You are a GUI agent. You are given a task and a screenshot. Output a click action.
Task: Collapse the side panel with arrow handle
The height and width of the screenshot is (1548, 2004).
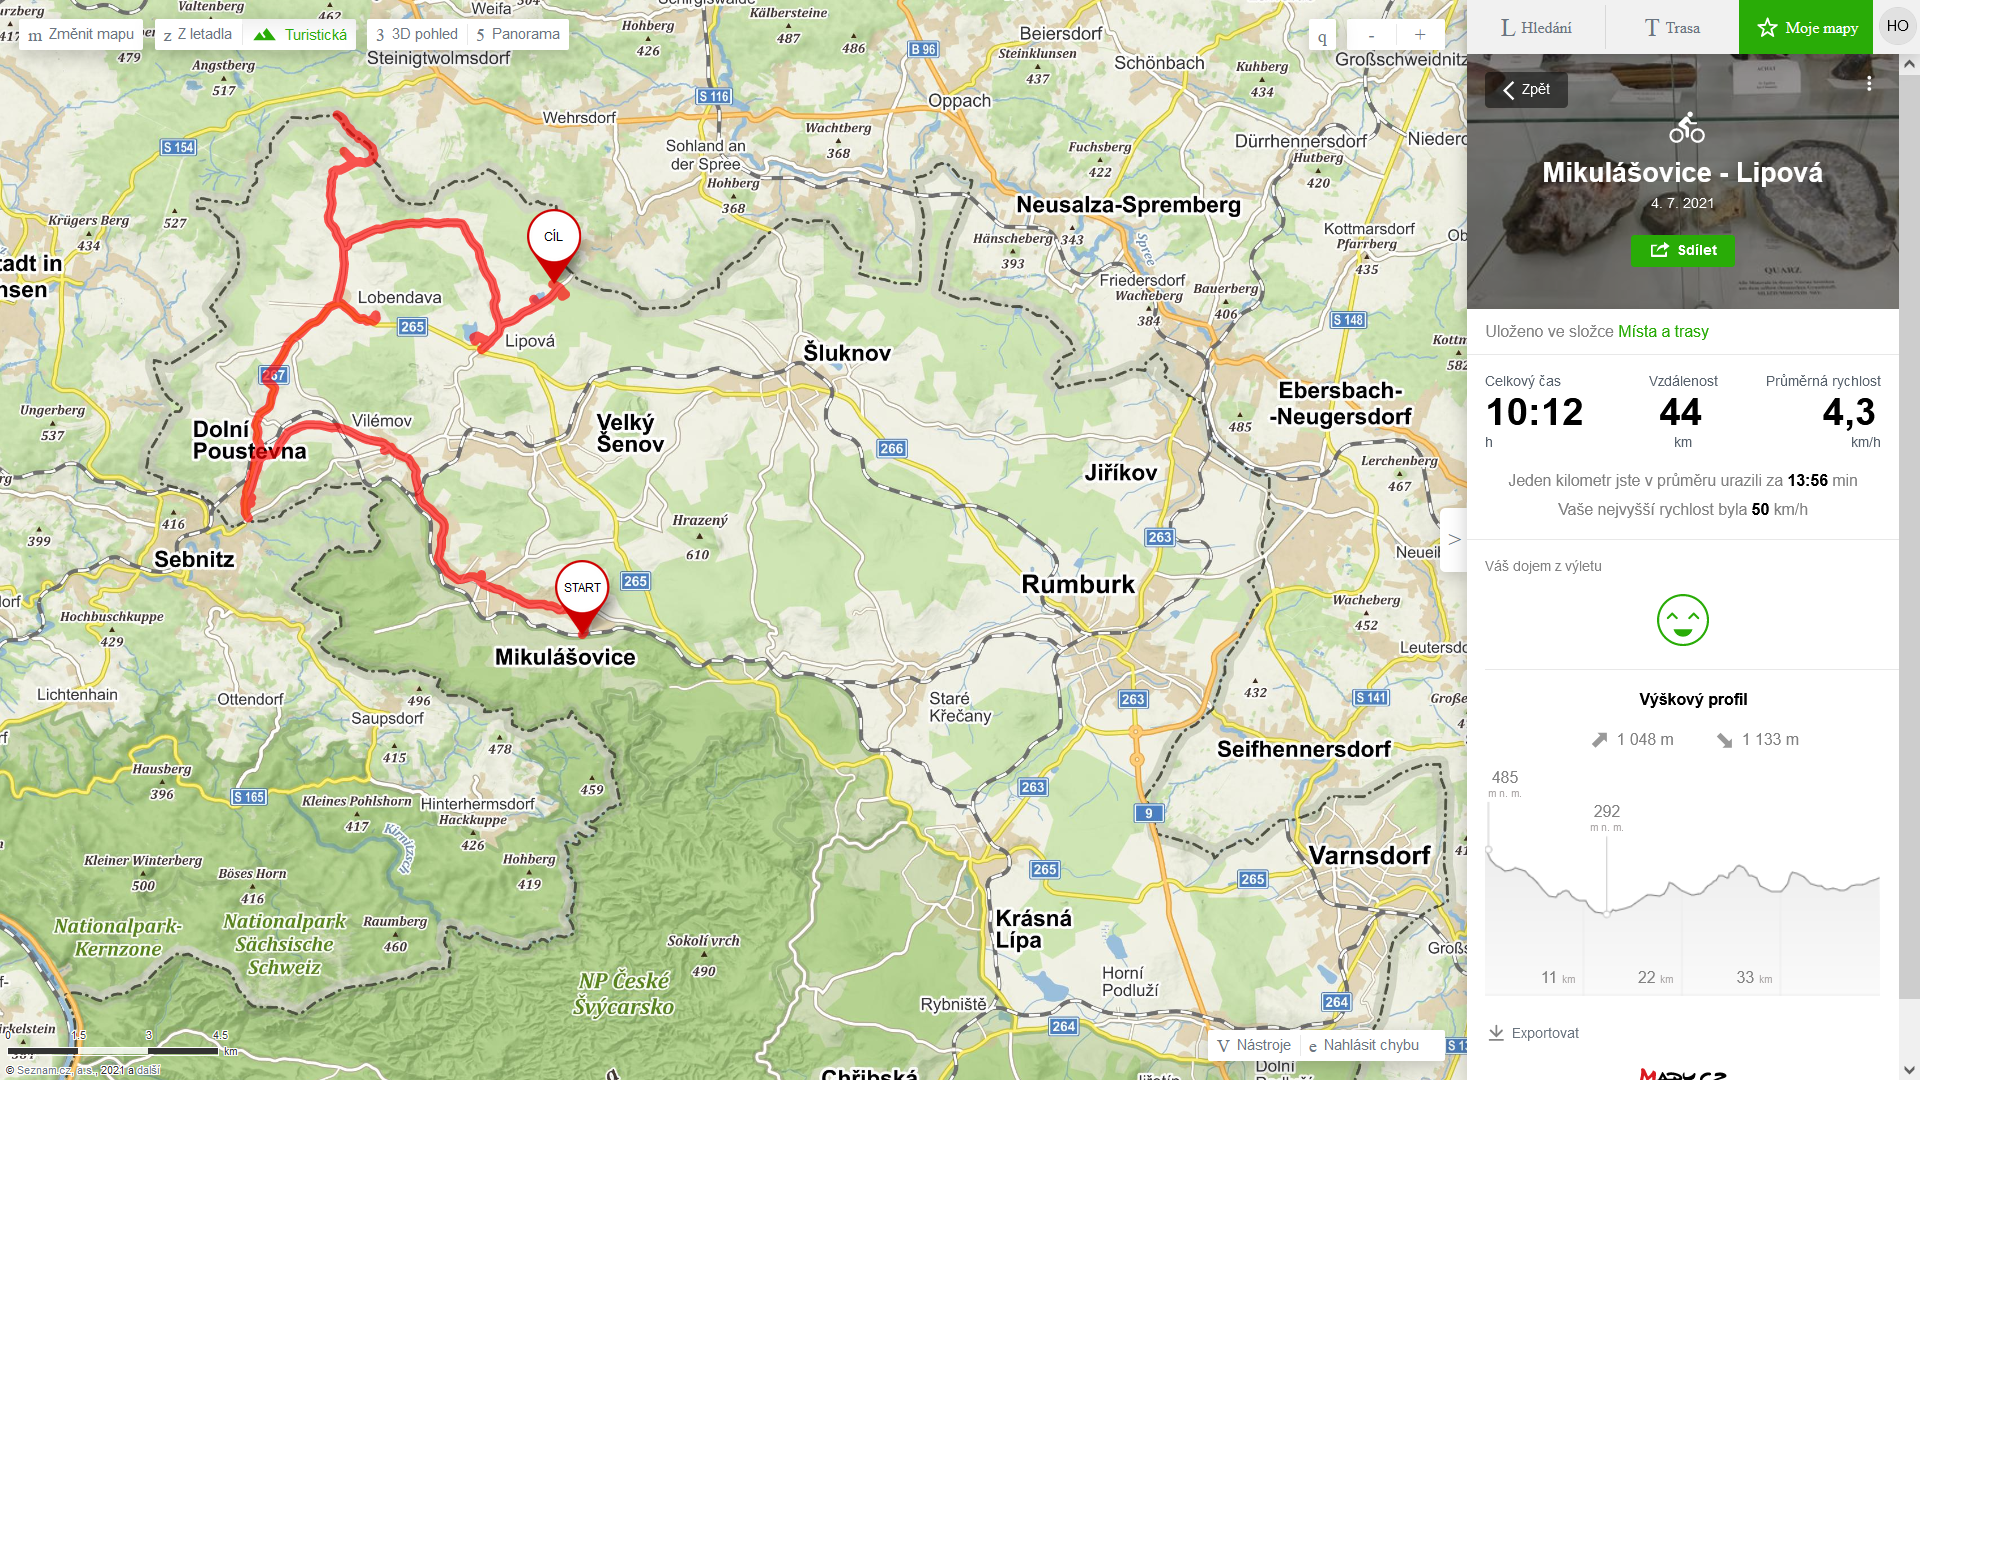tap(1454, 539)
